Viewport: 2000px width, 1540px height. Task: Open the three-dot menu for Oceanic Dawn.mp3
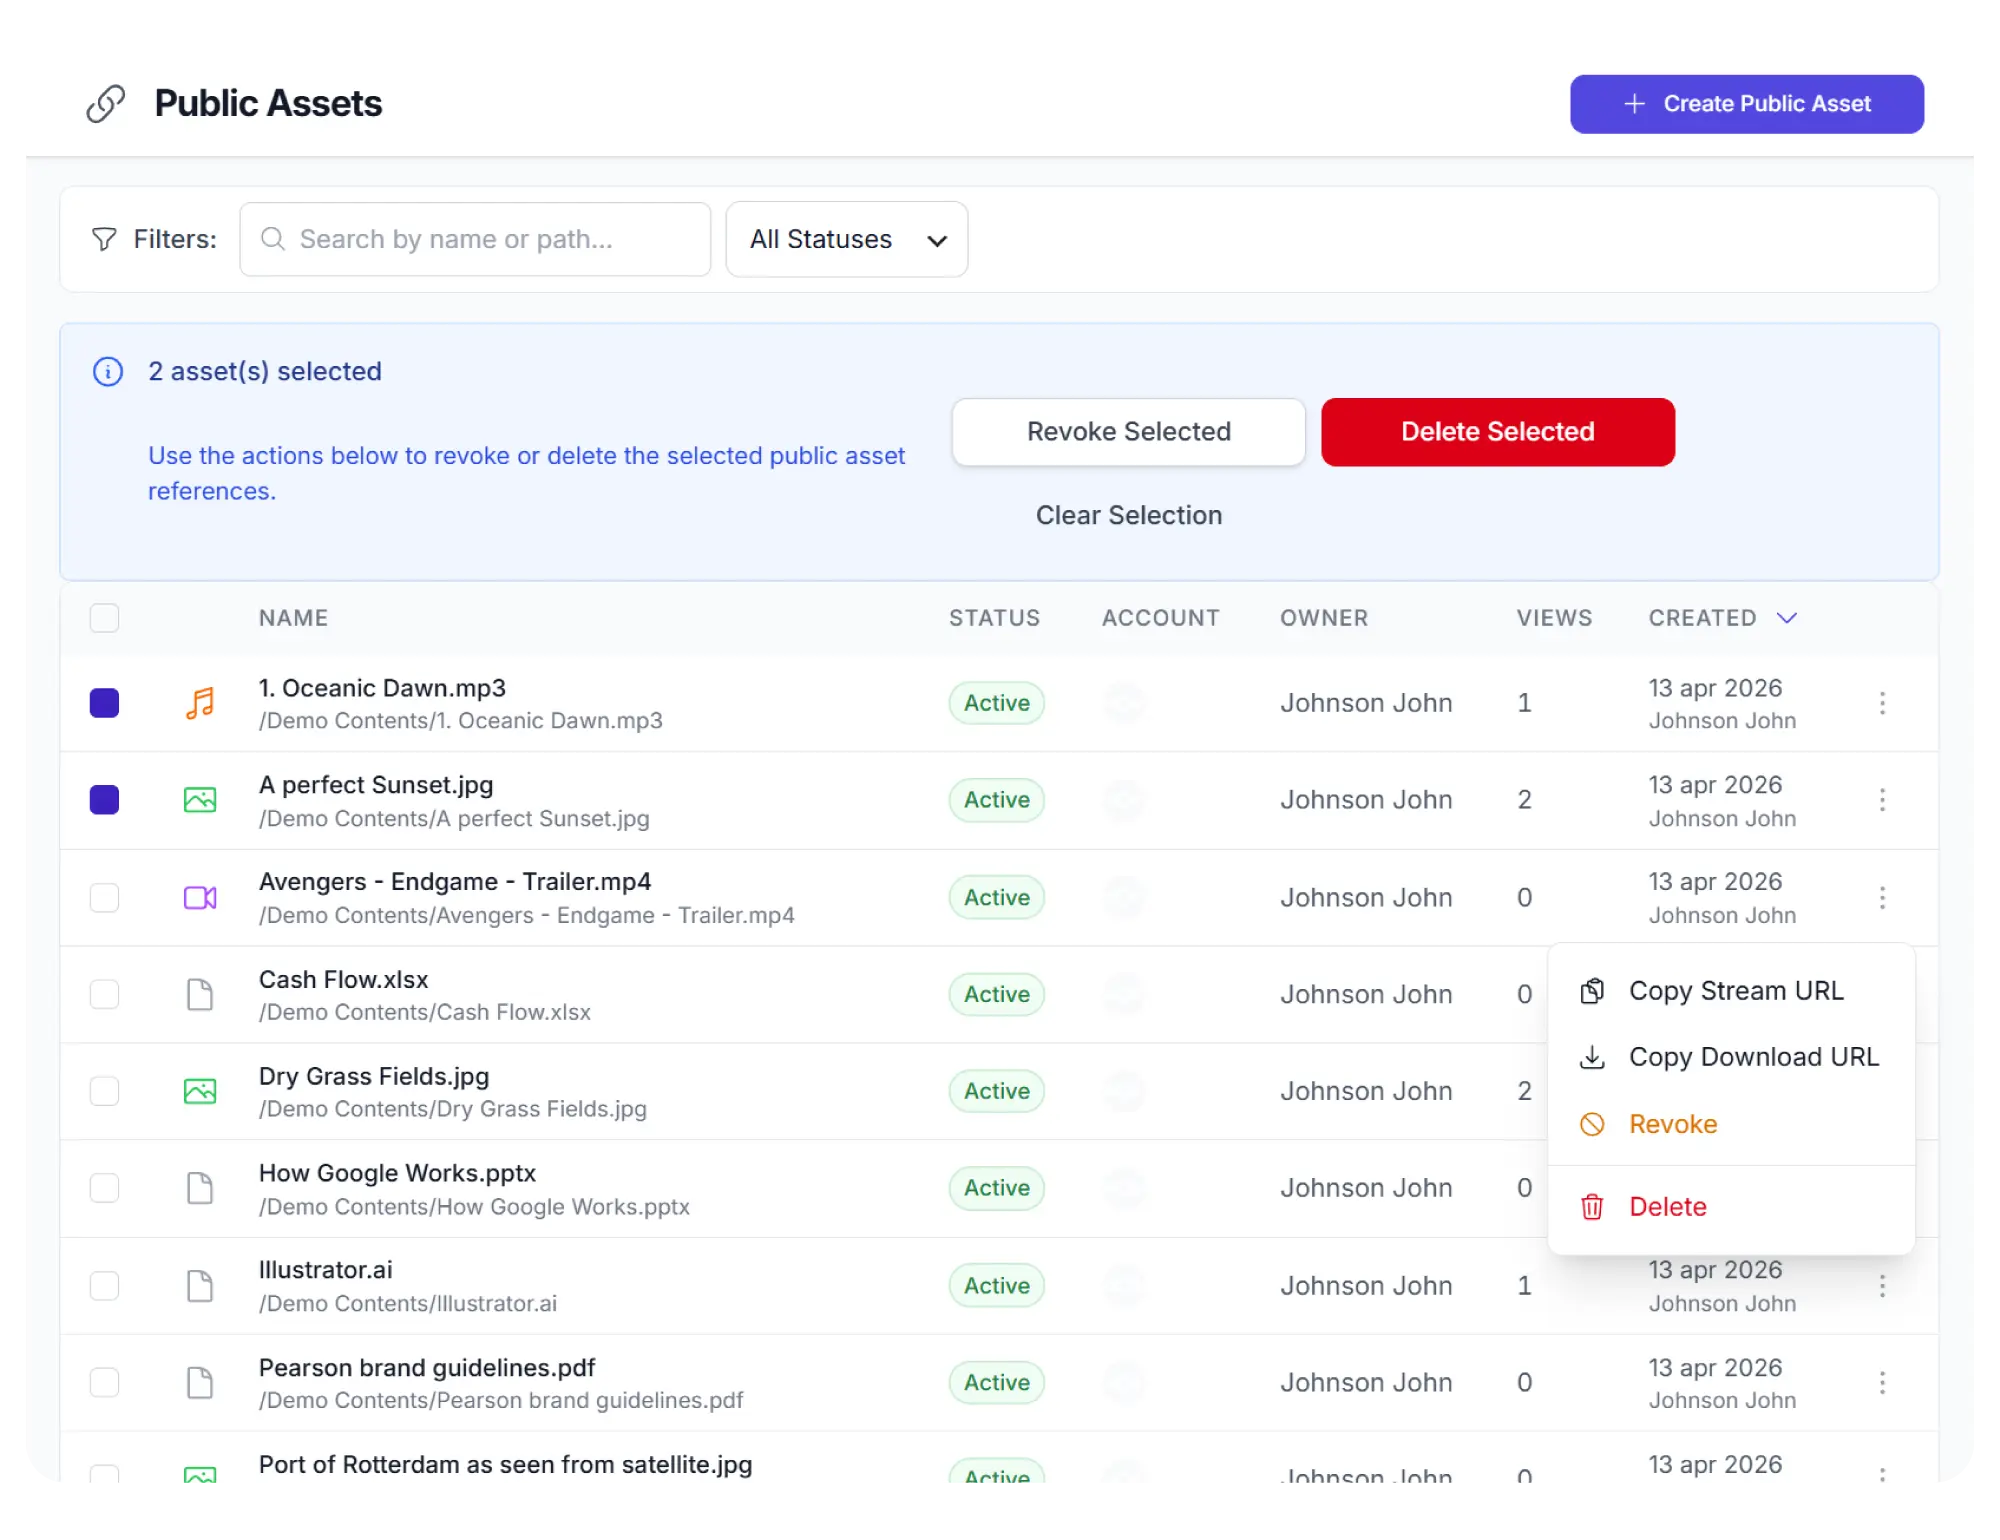[1882, 703]
